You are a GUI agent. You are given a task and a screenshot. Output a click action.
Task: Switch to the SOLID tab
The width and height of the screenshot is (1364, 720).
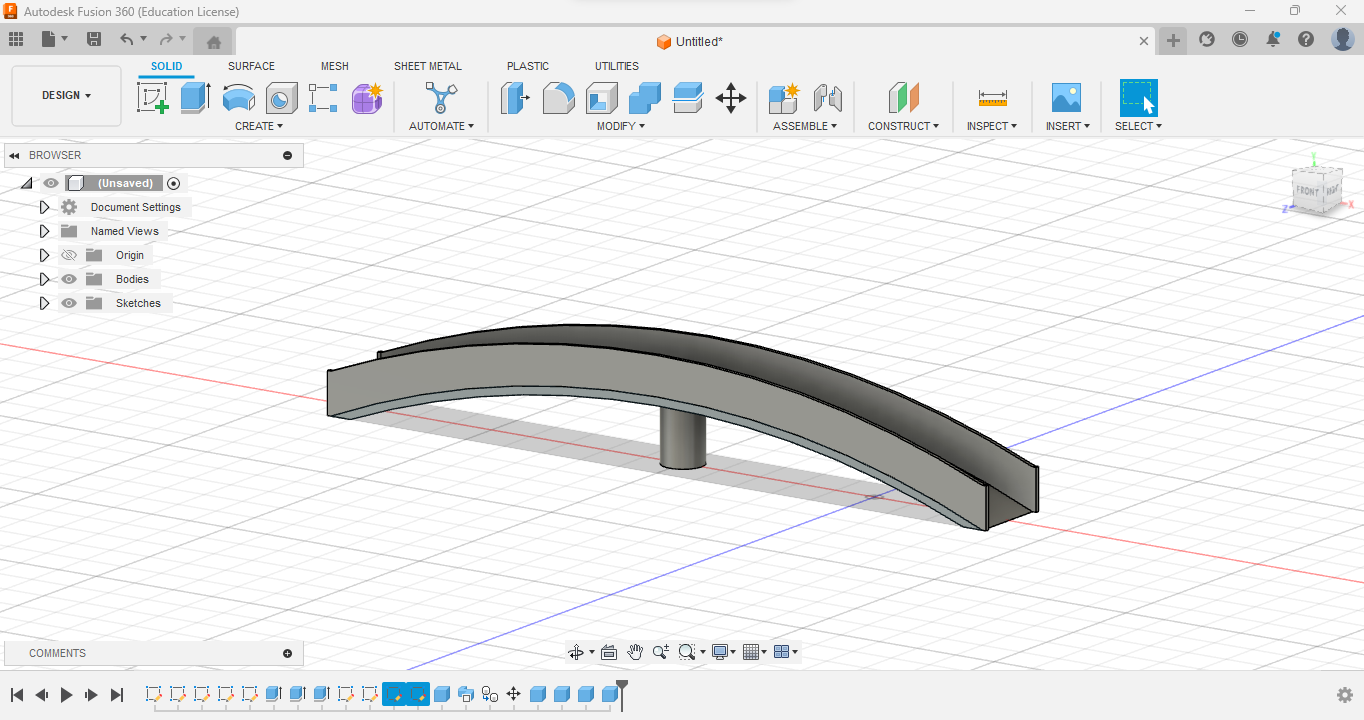click(167, 66)
